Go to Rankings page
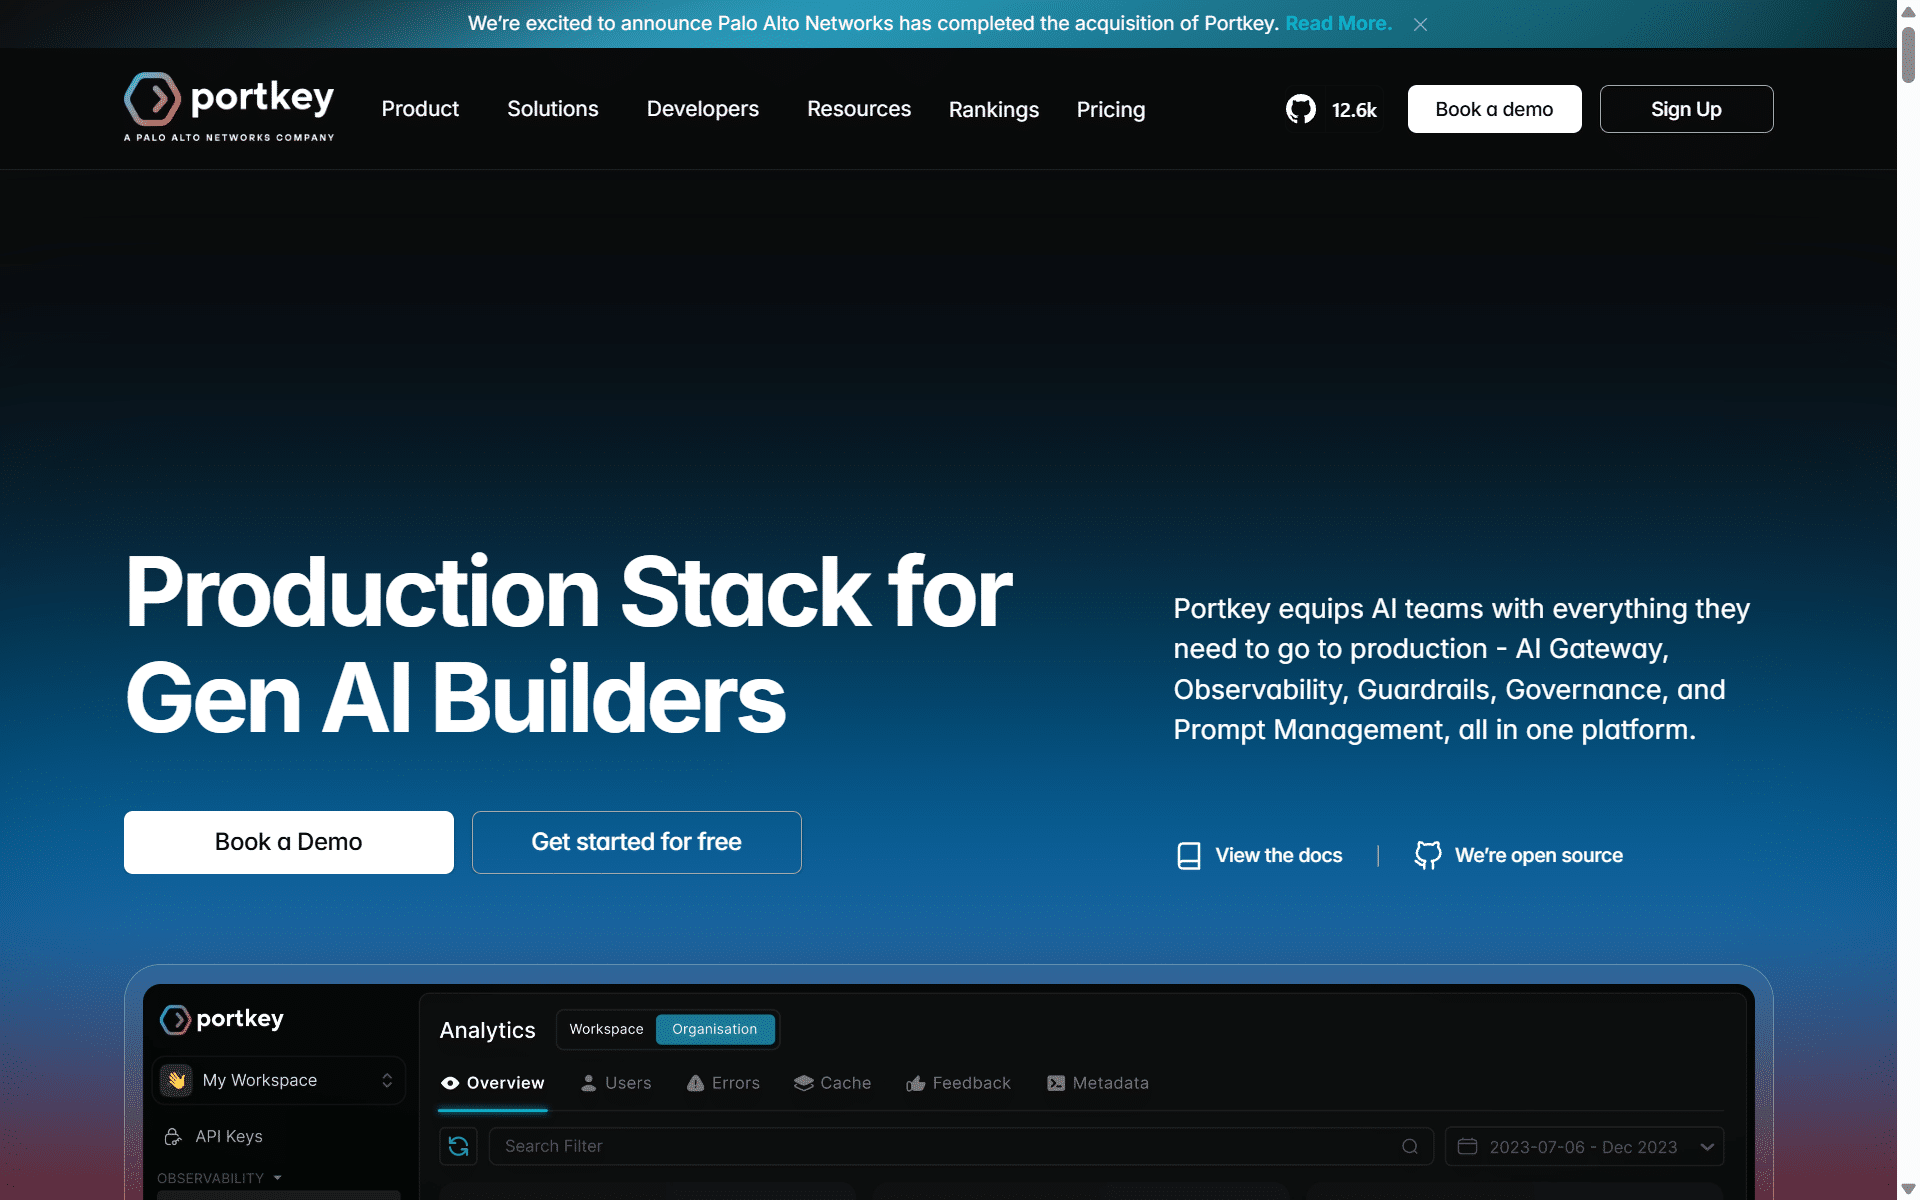This screenshot has width=1920, height=1200. (x=994, y=109)
